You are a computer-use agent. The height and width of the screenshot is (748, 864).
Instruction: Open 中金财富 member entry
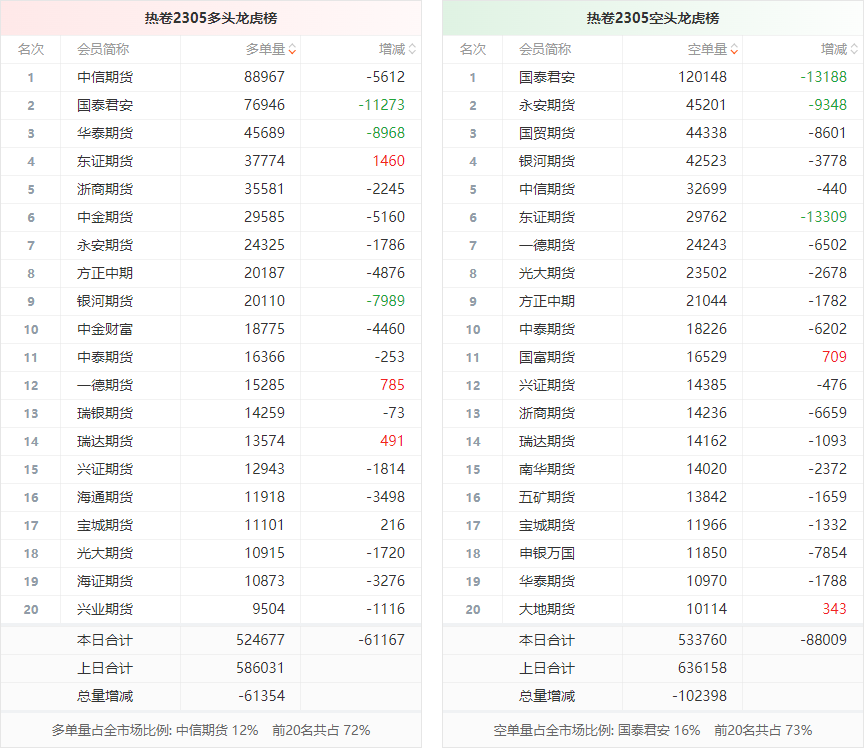[105, 329]
